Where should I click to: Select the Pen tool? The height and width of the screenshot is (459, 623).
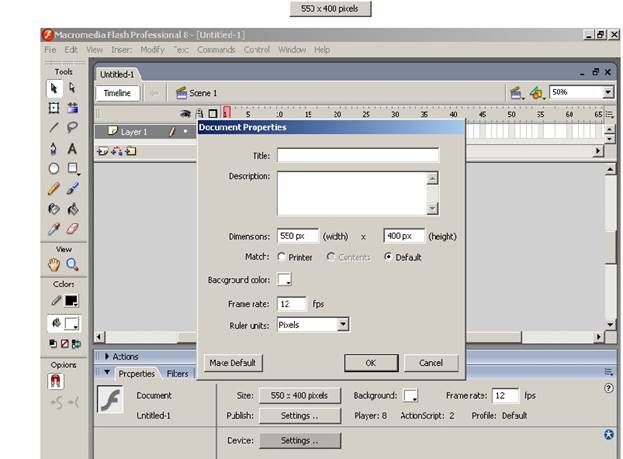pos(54,149)
